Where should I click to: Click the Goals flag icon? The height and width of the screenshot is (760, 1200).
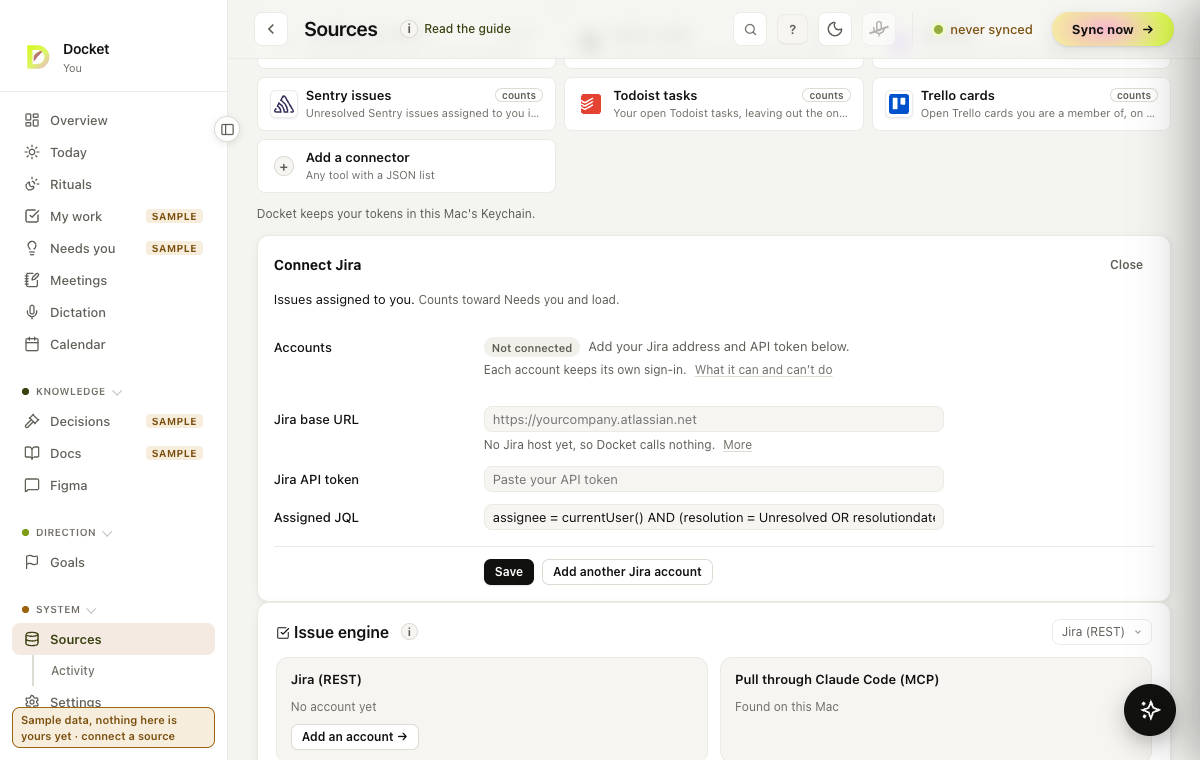point(32,562)
